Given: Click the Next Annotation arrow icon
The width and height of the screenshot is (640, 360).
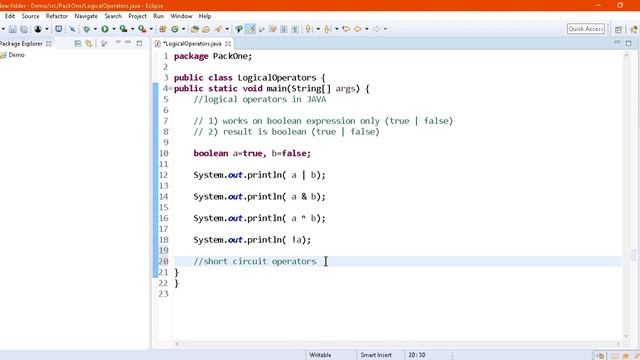Looking at the screenshot, I should [309, 29].
